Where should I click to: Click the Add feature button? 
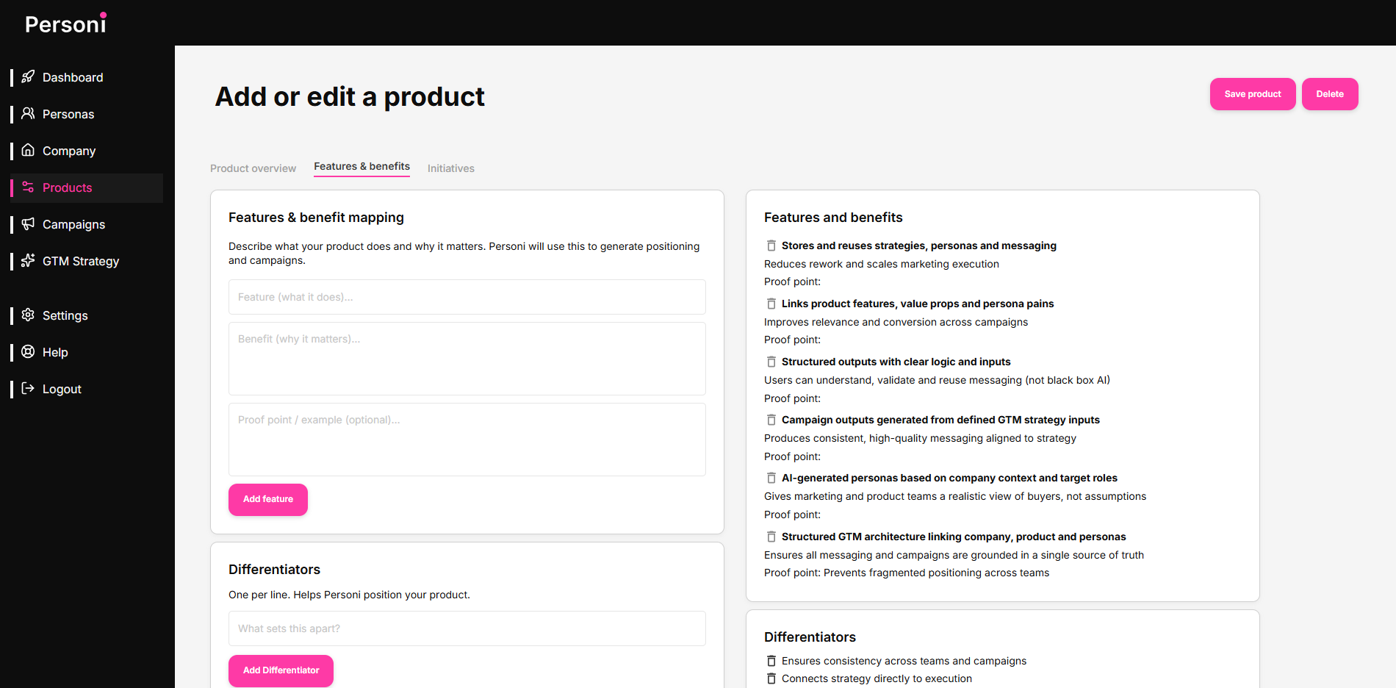(268, 499)
